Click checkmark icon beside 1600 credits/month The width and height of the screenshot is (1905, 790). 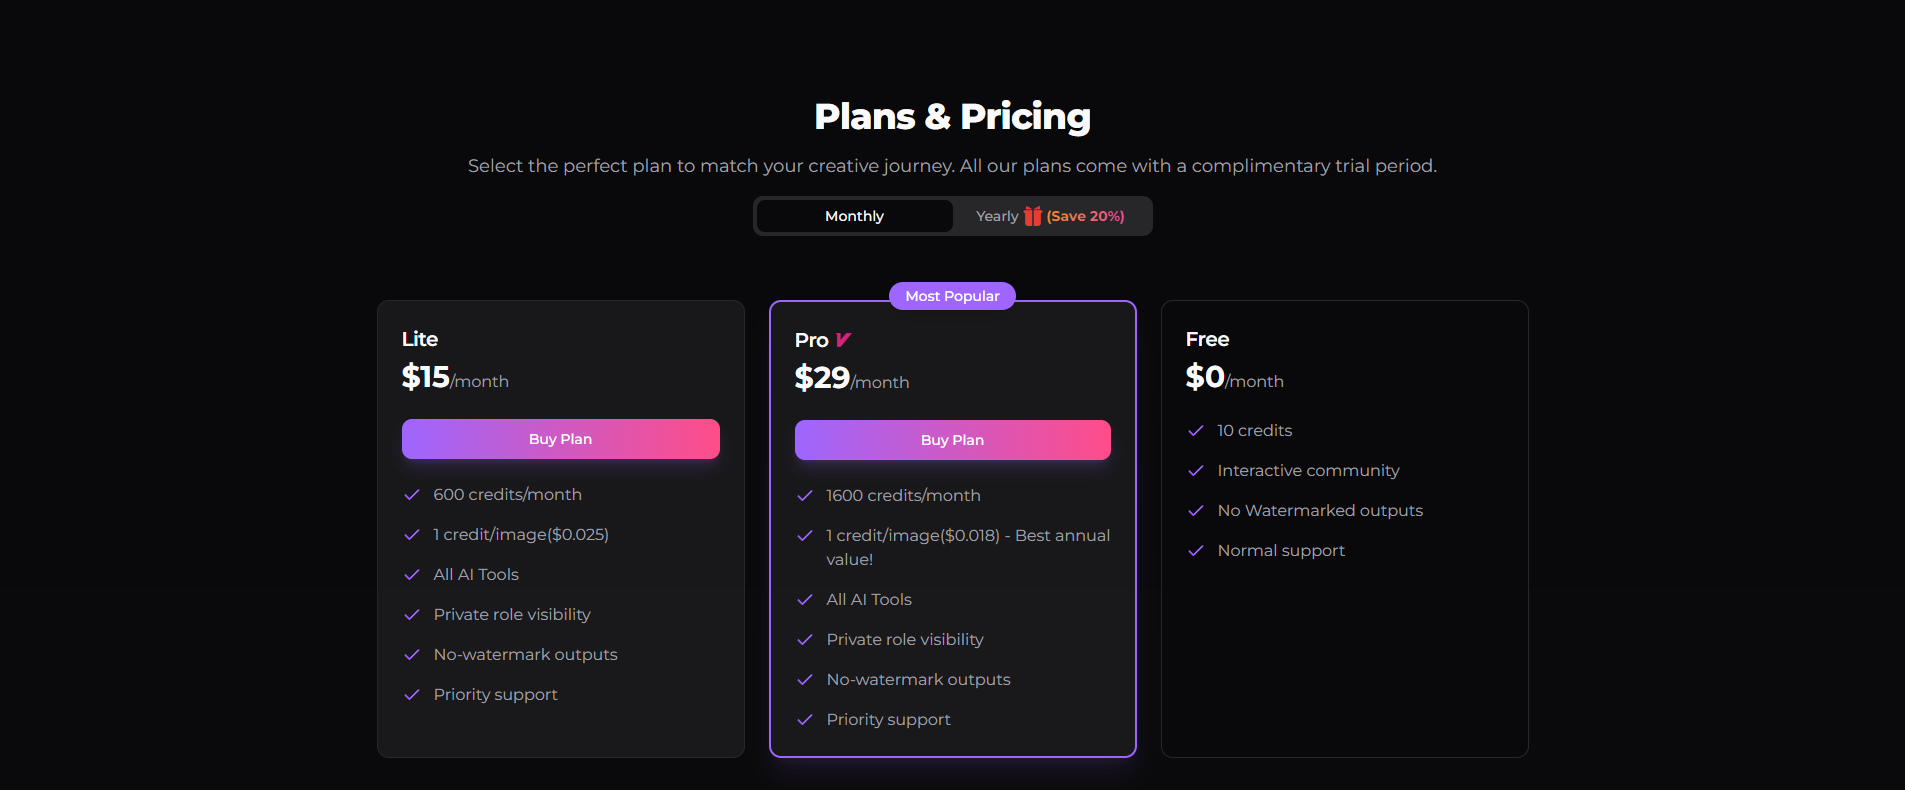pos(804,496)
